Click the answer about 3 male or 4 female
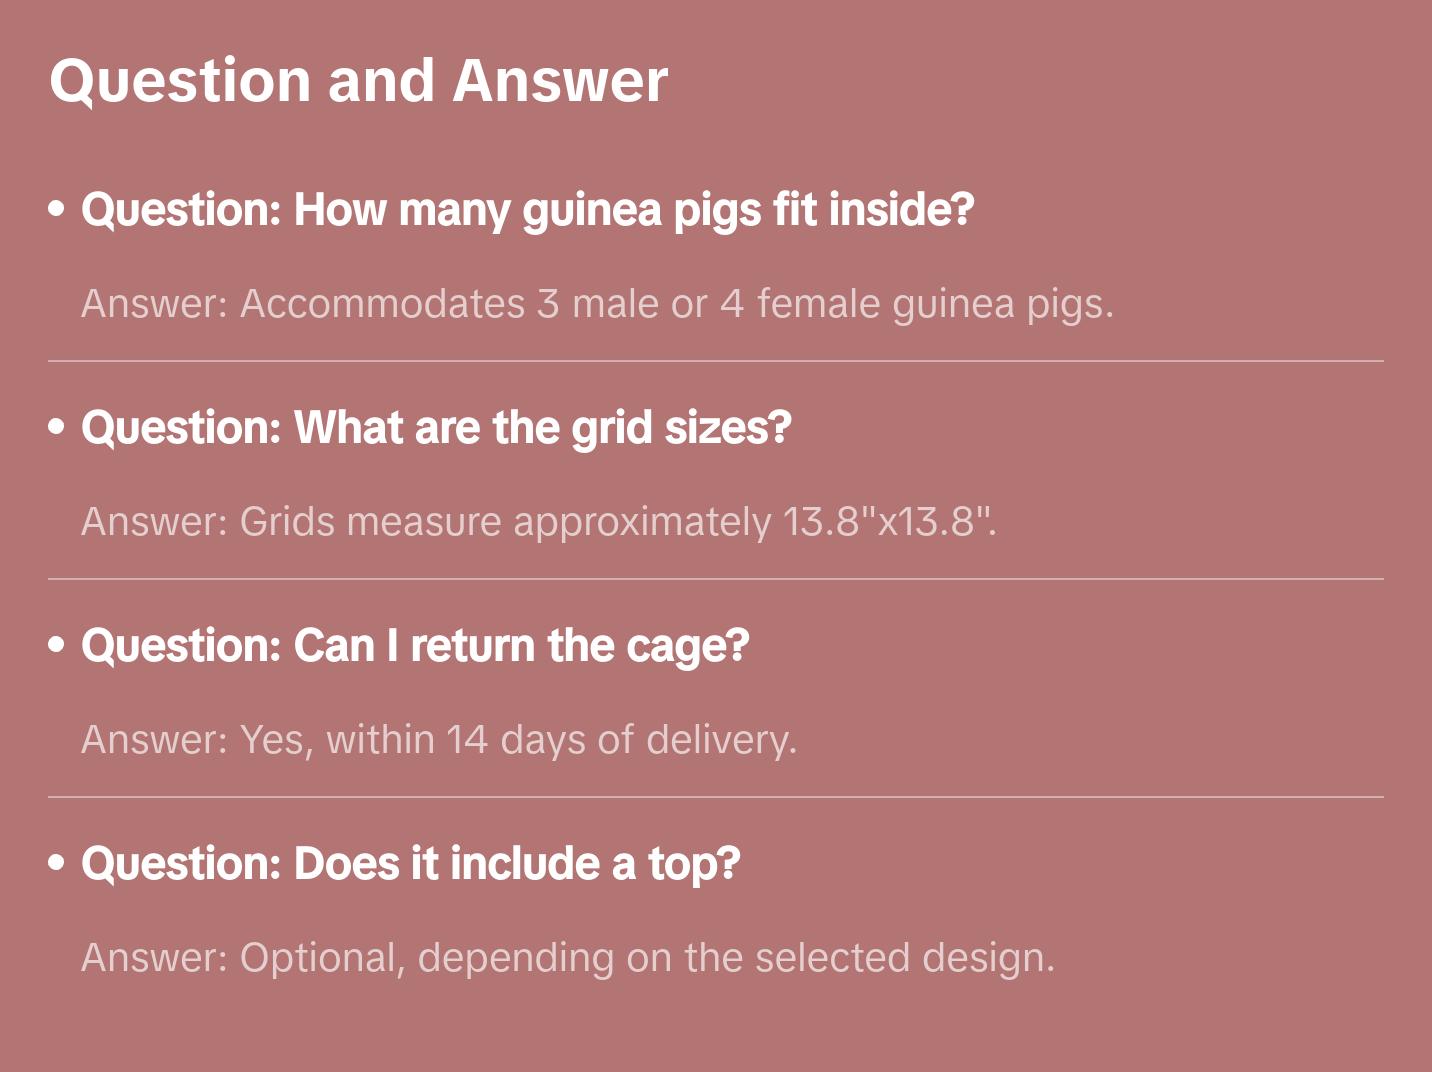Image resolution: width=1432 pixels, height=1072 pixels. point(597,304)
